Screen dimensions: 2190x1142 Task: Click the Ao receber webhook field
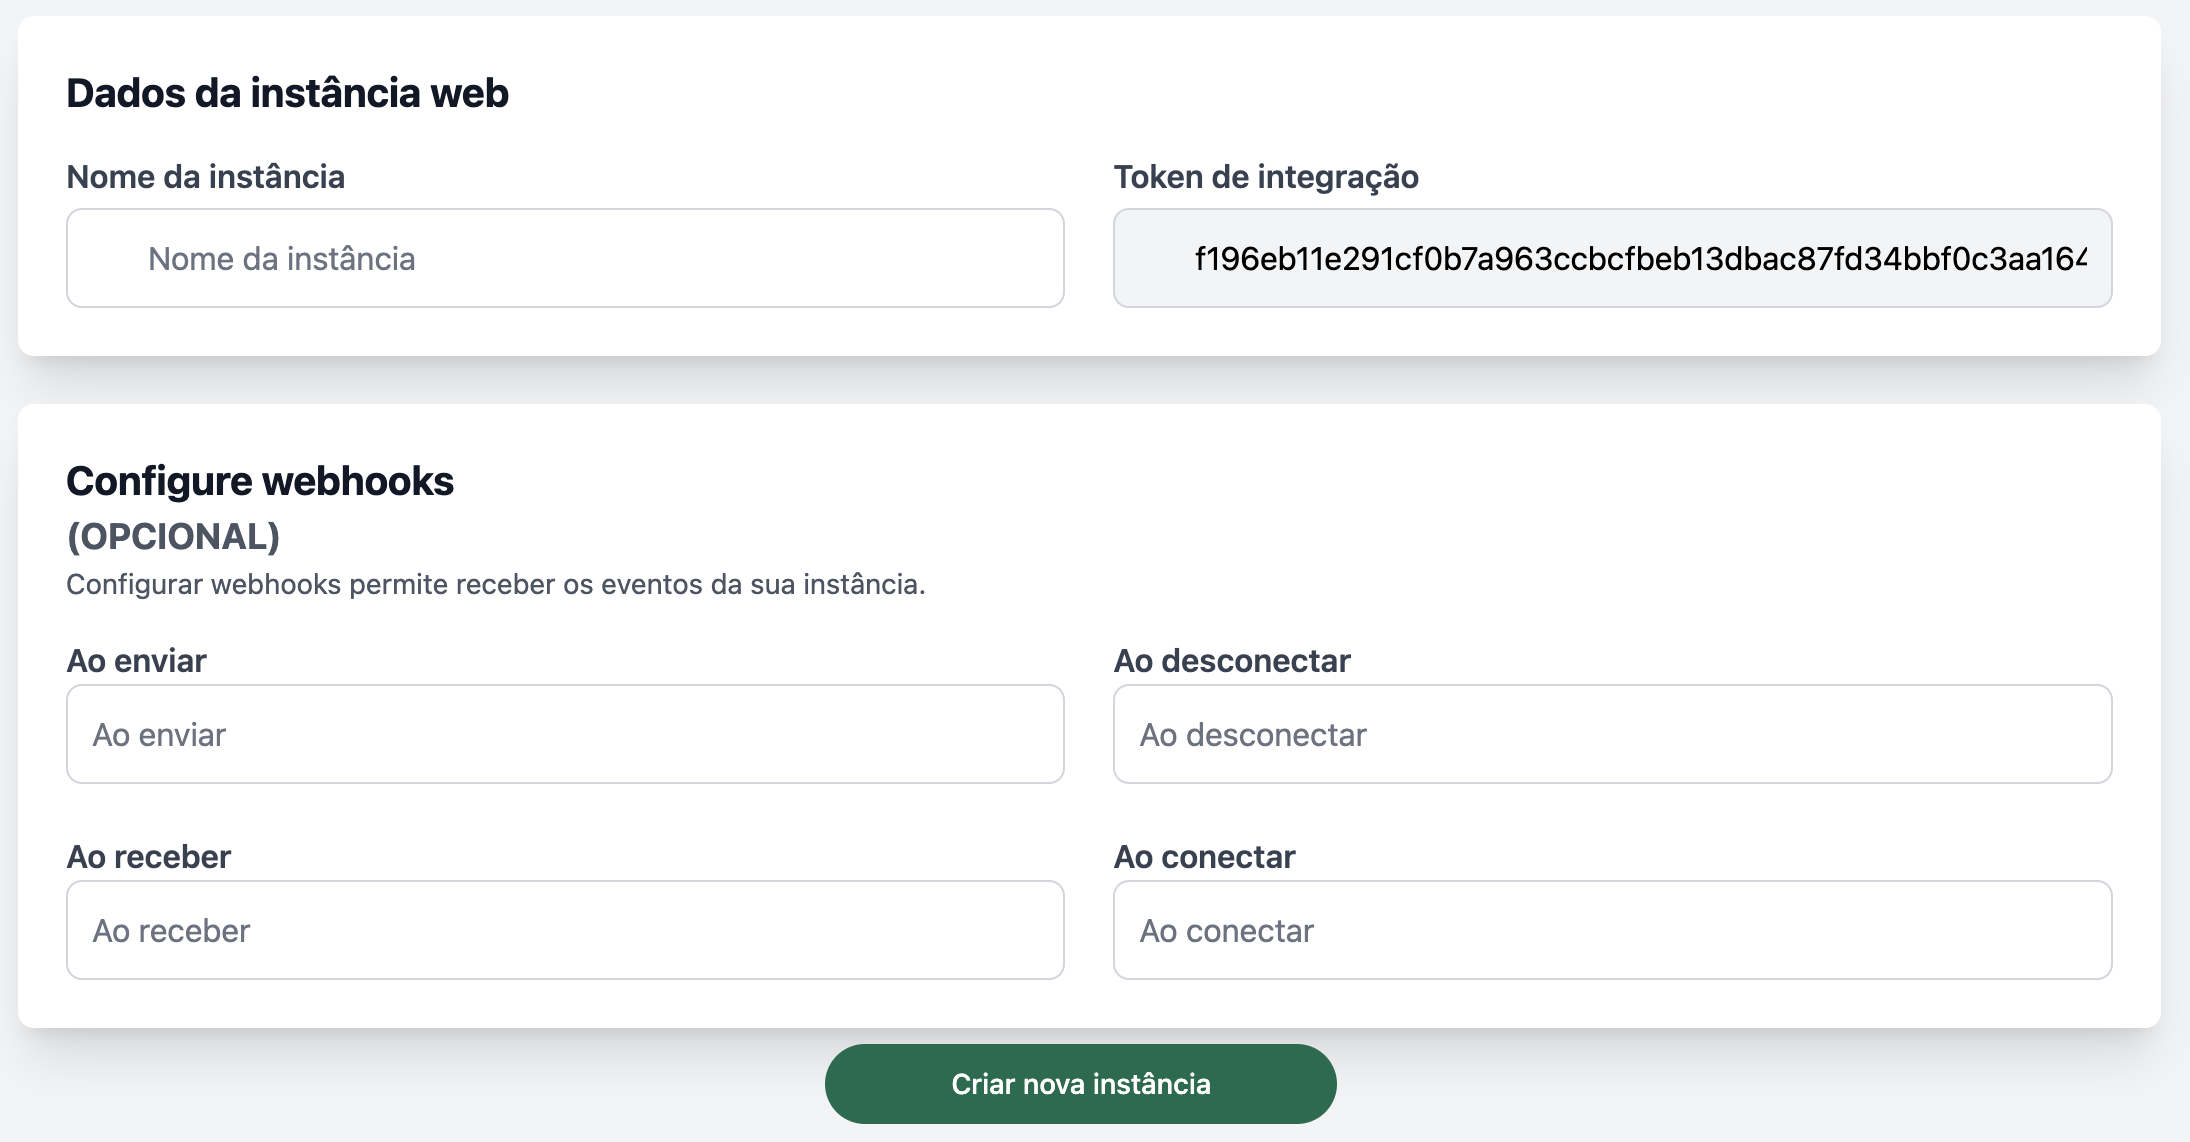tap(565, 930)
